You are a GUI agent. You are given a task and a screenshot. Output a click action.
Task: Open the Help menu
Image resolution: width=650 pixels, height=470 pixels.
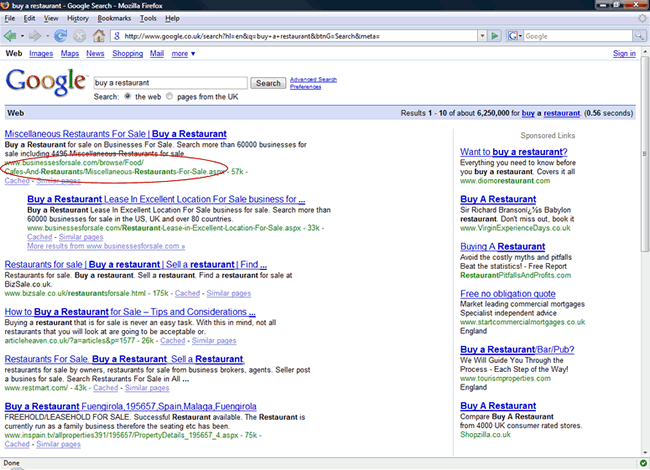pyautogui.click(x=172, y=18)
